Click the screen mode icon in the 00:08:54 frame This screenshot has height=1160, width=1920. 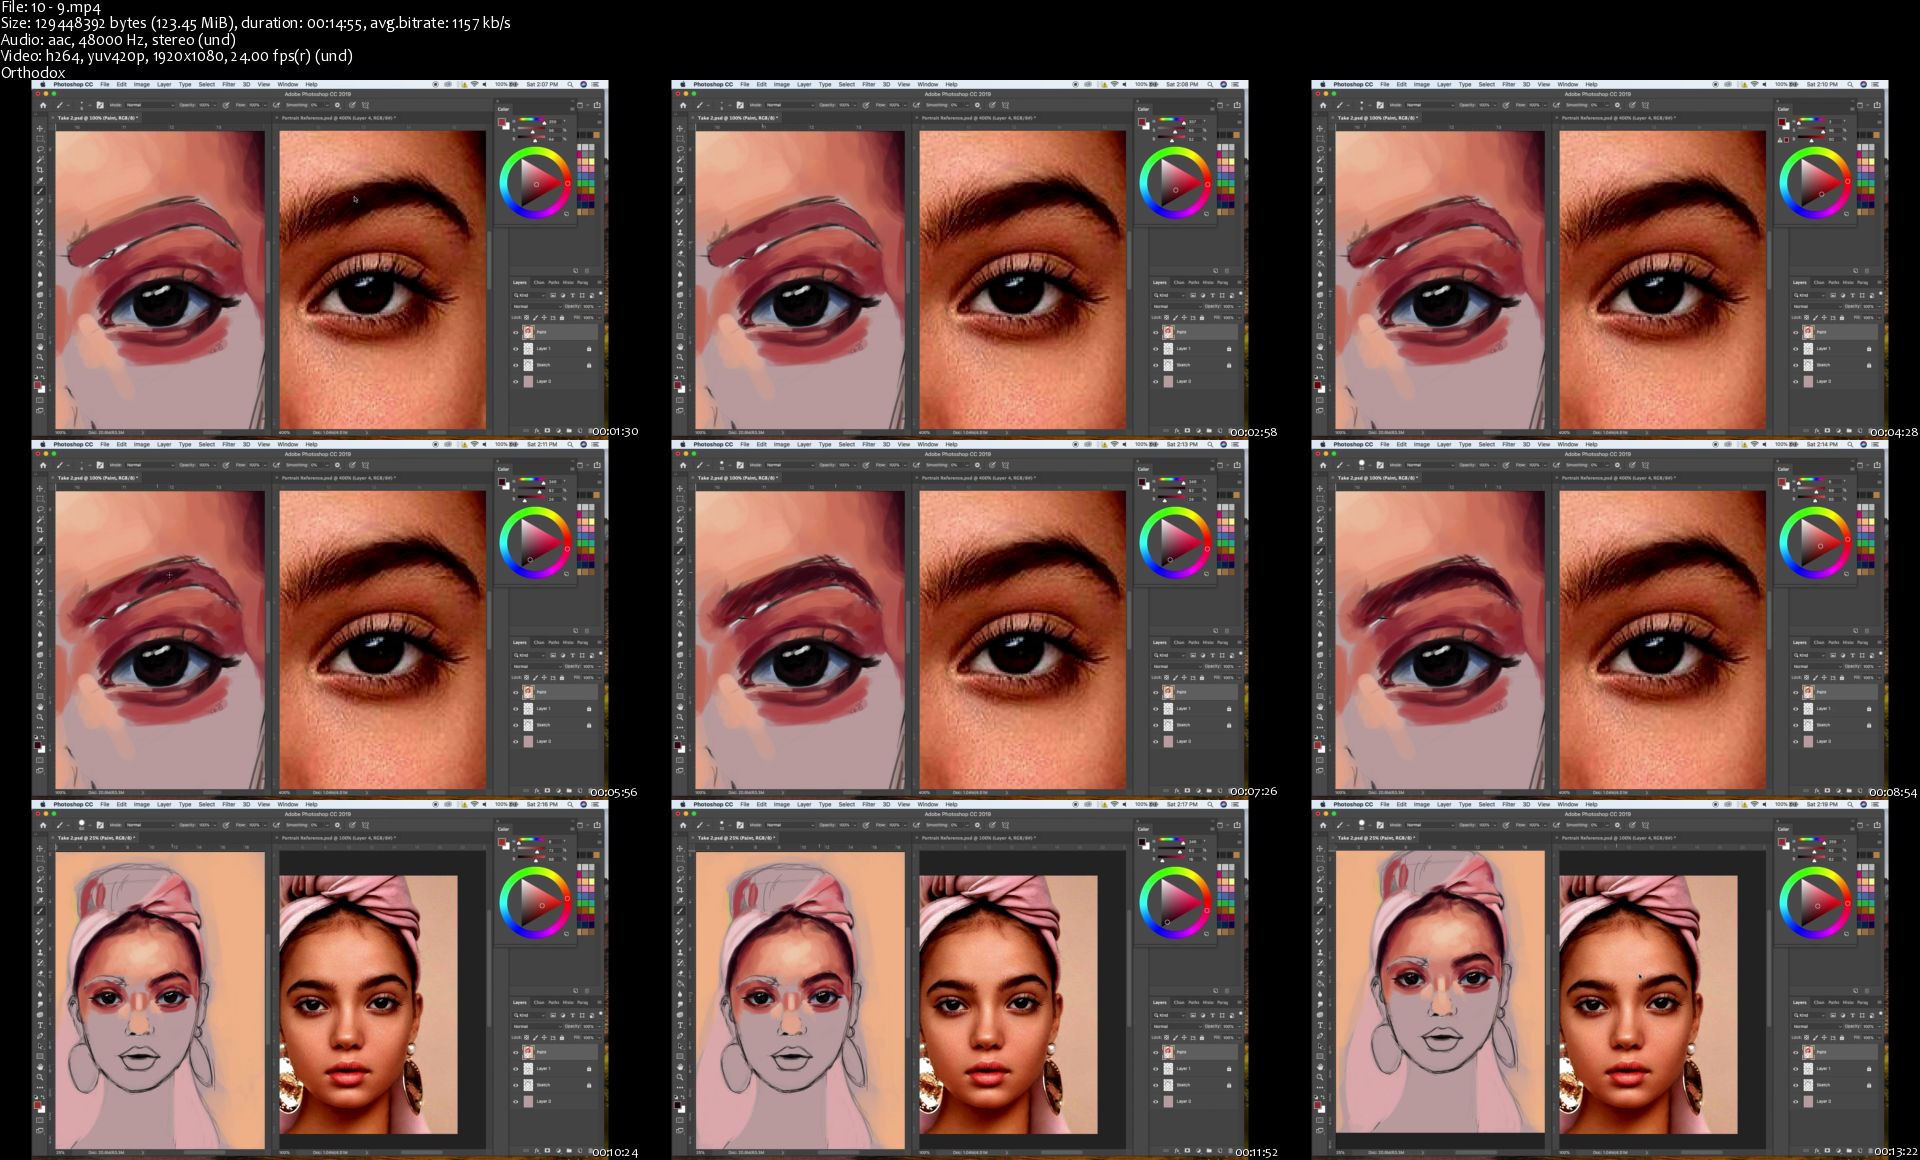point(1320,771)
